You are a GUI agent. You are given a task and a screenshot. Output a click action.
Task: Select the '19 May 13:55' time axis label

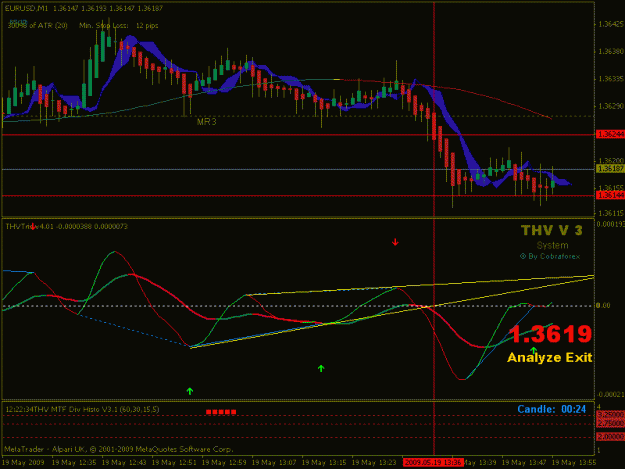click(574, 463)
